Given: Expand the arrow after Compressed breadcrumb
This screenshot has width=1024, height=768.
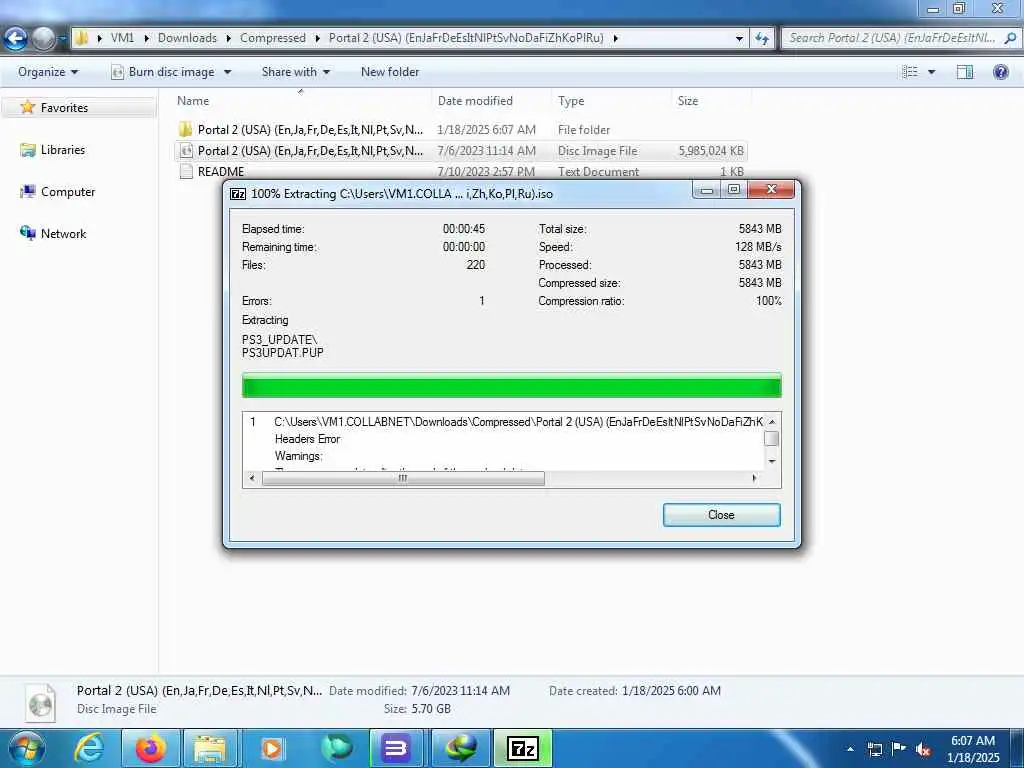Looking at the screenshot, I should (317, 38).
